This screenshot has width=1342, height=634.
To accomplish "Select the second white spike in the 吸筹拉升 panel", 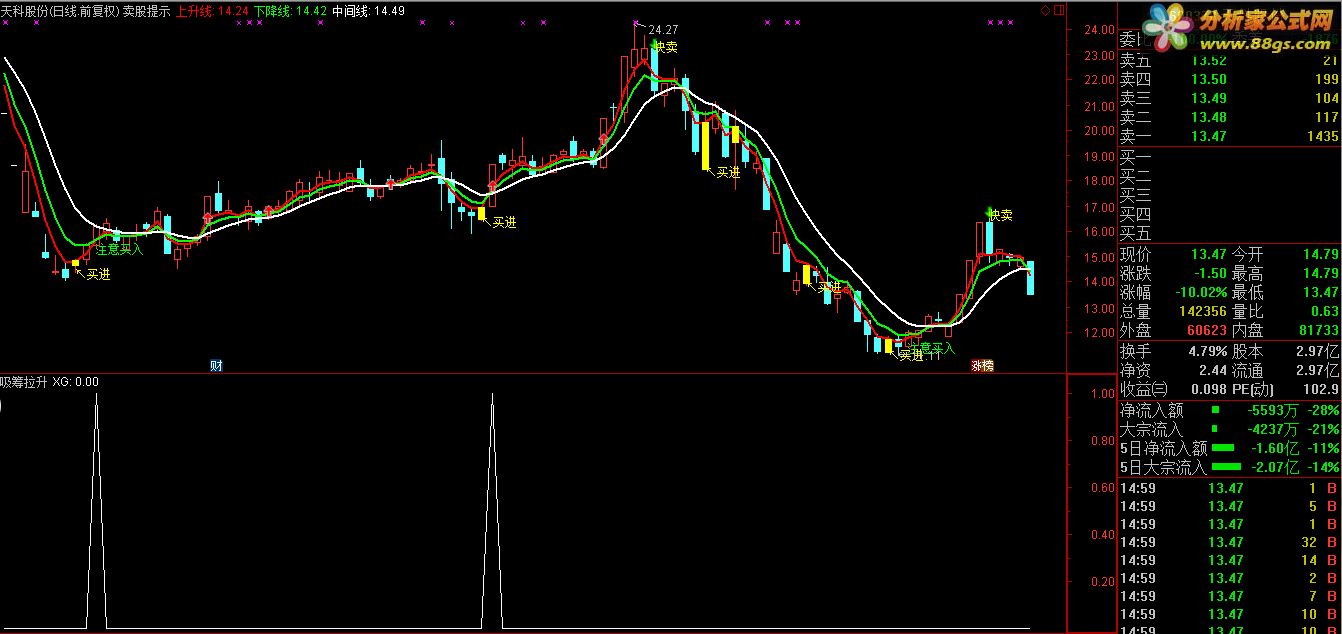I will (492, 510).
